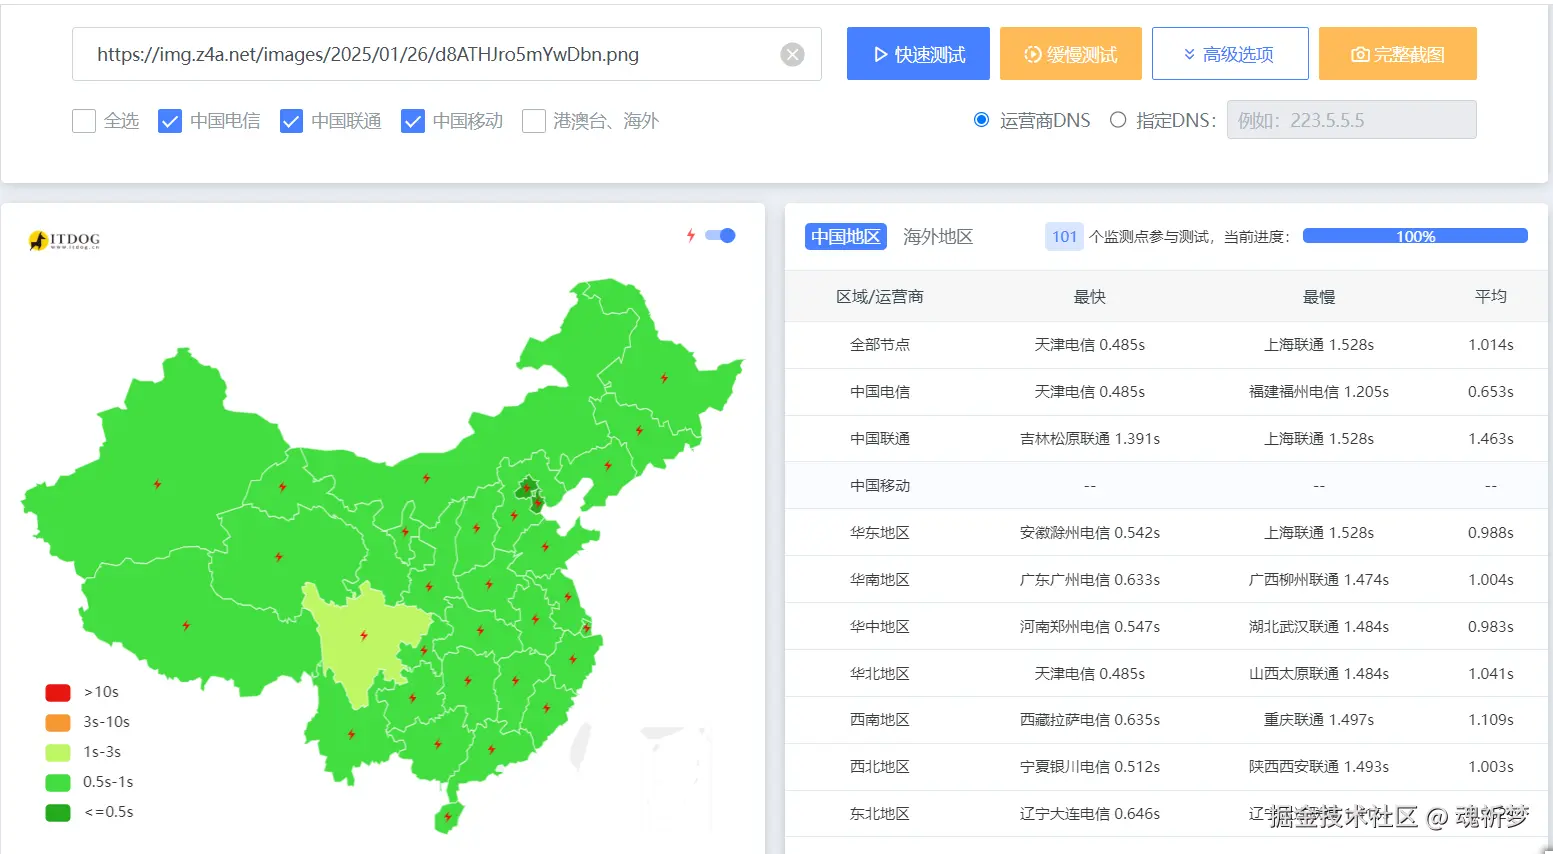The width and height of the screenshot is (1553, 854).
Task: Click the Zhejiang lightning marker
Action: pos(573,659)
